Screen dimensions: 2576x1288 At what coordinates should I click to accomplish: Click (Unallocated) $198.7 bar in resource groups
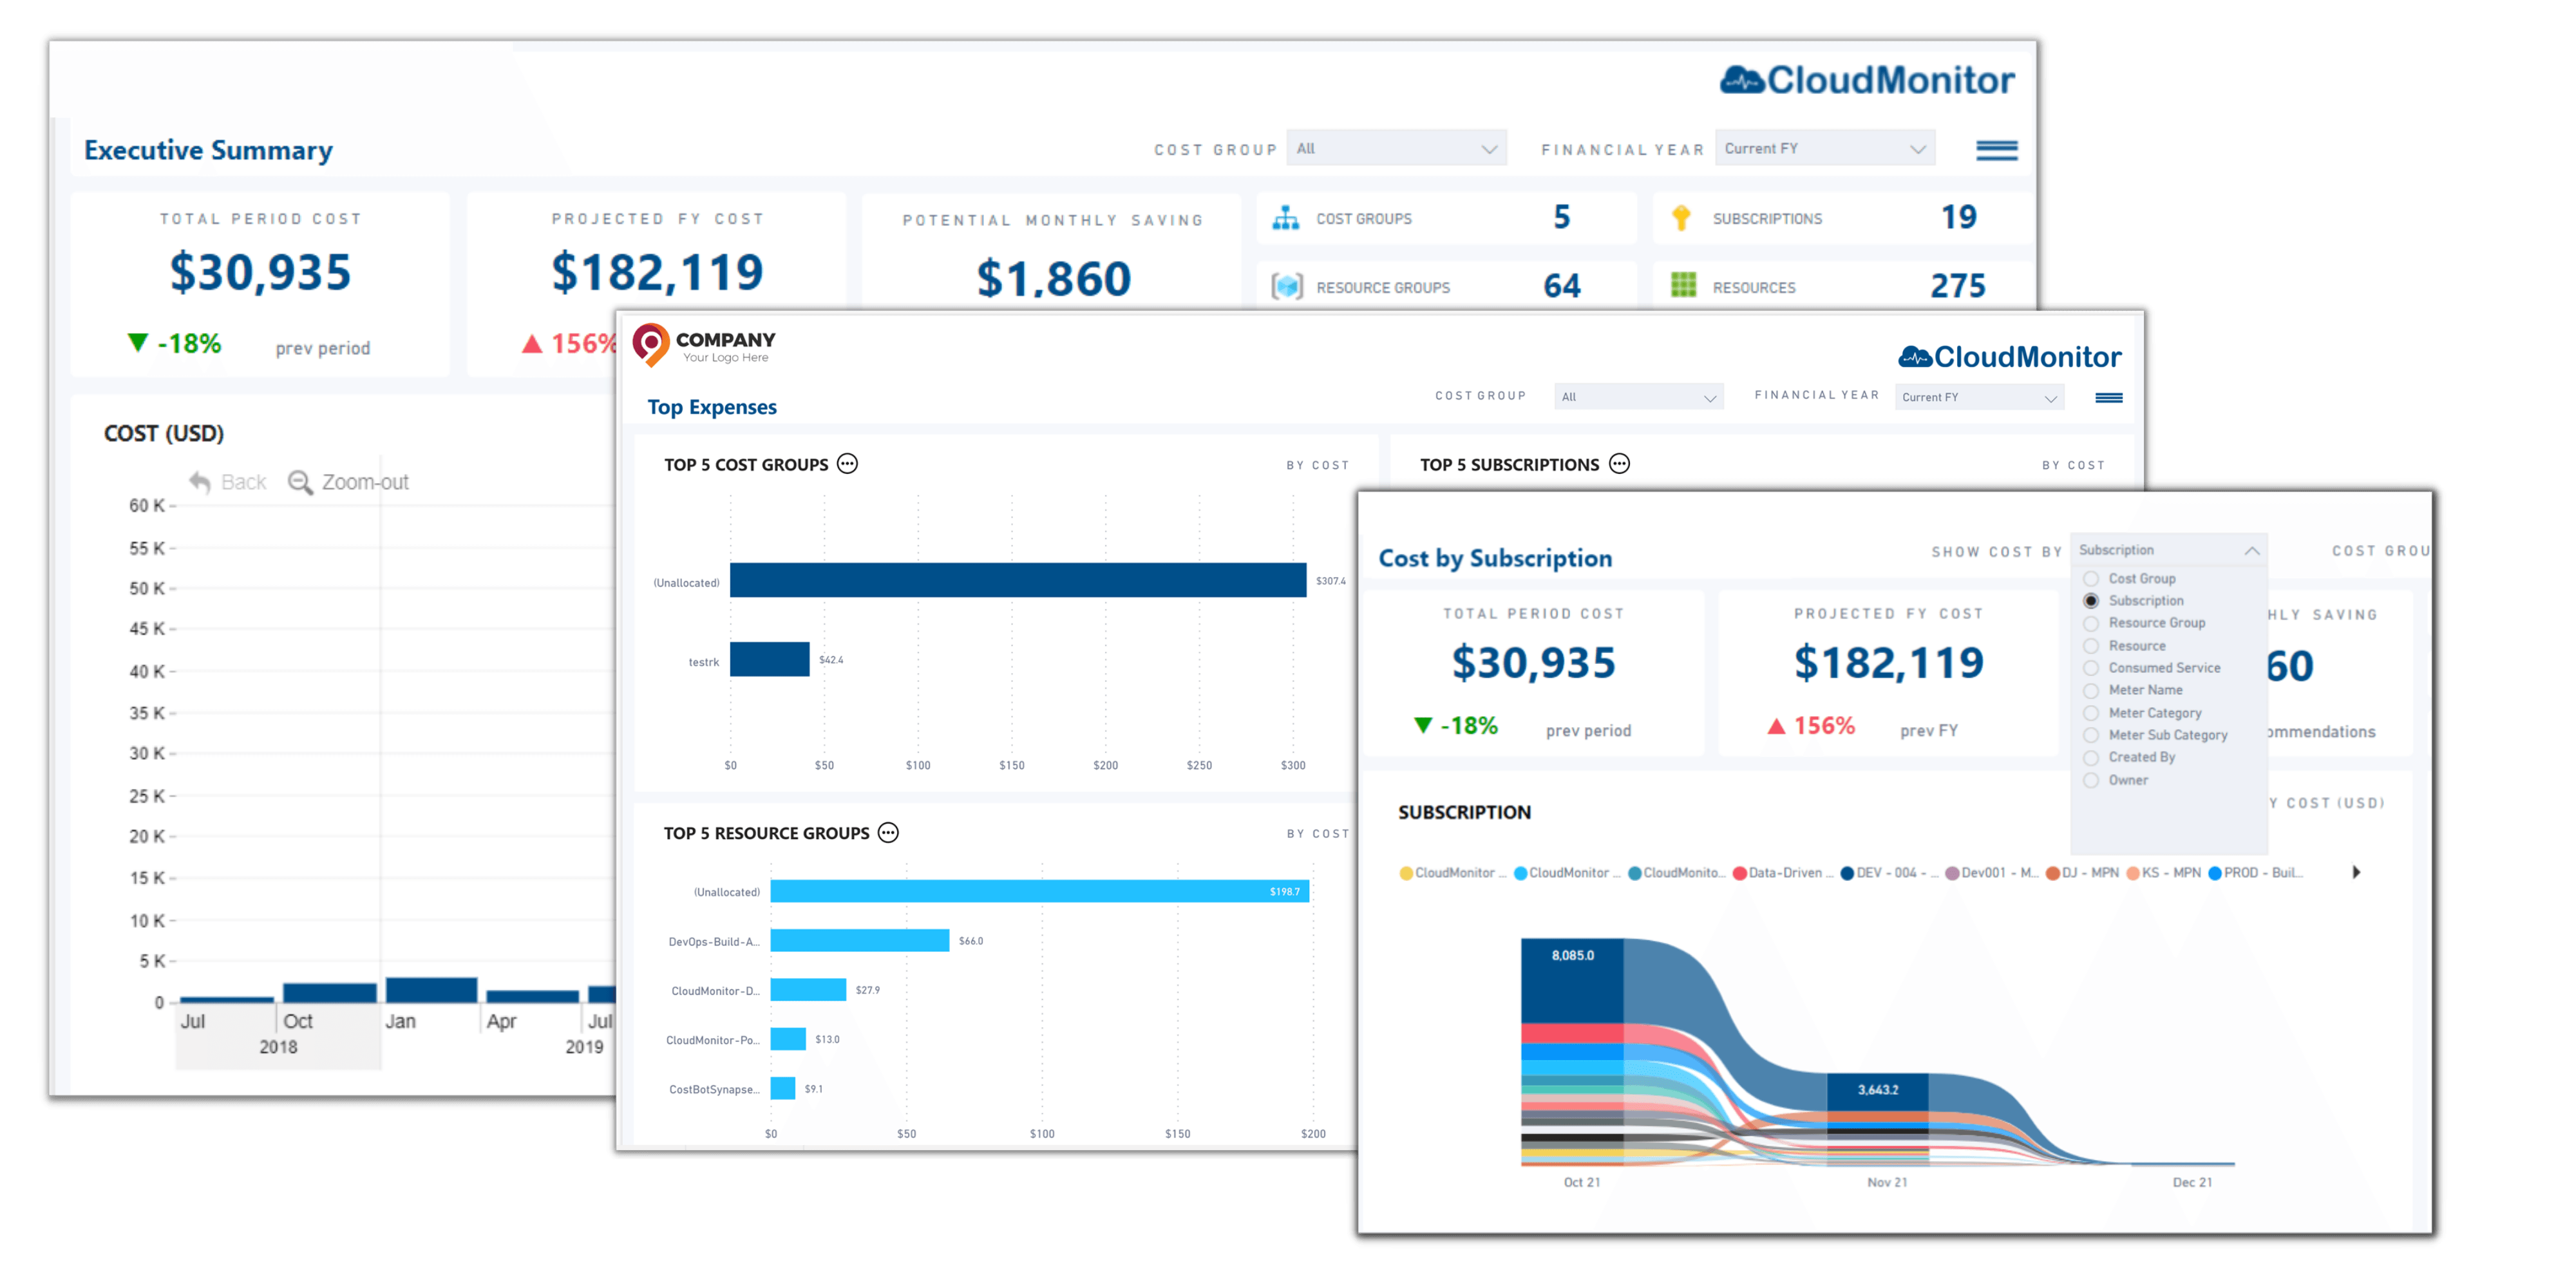tap(1039, 891)
